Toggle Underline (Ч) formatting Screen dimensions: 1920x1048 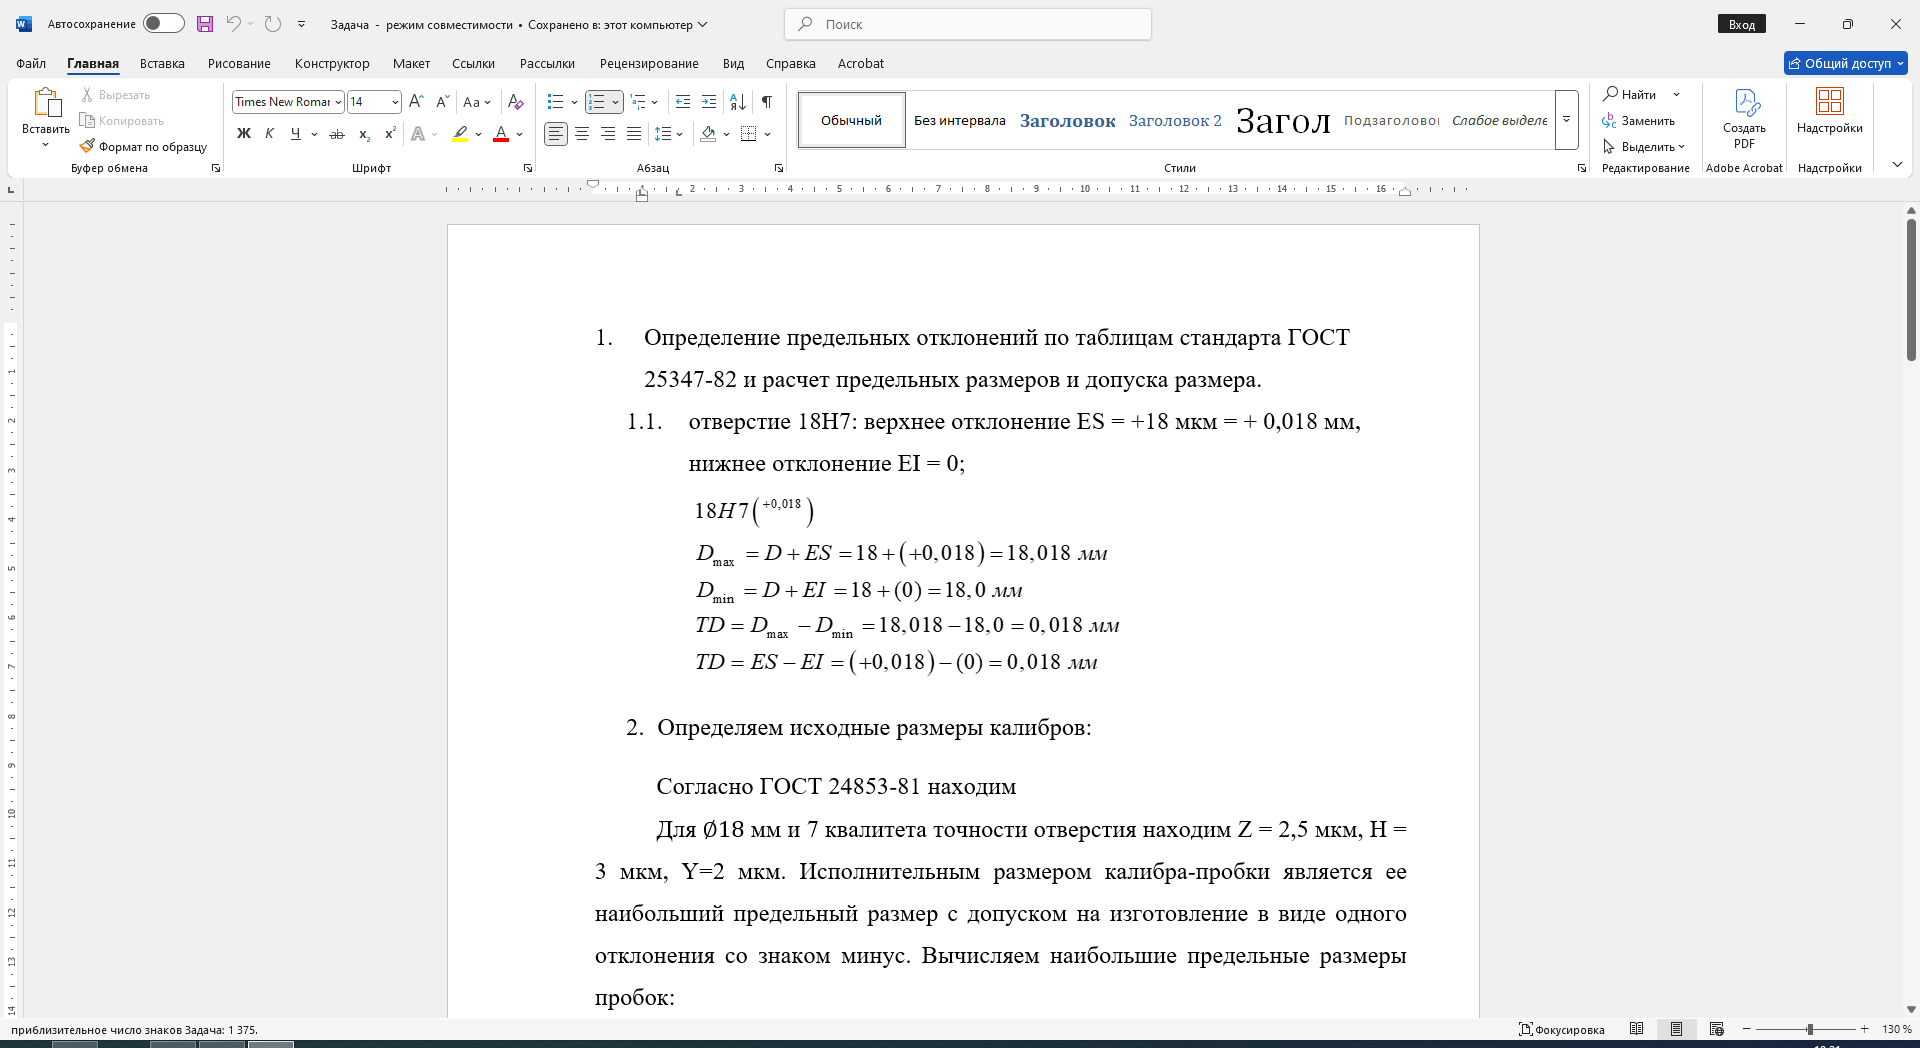295,133
